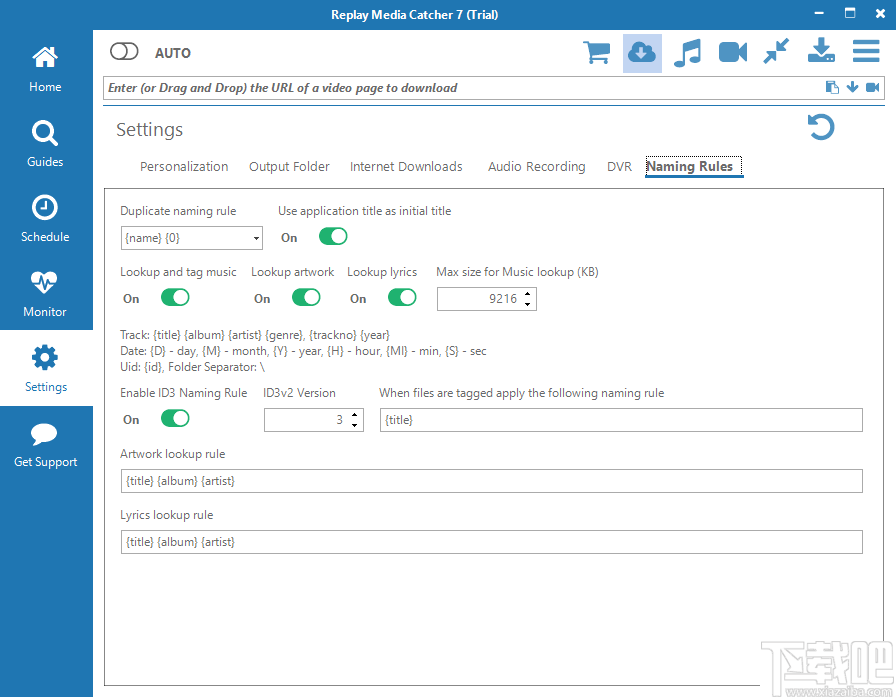Screen dimensions: 896x697
Task: Click the video camera recording icon
Action: click(733, 52)
